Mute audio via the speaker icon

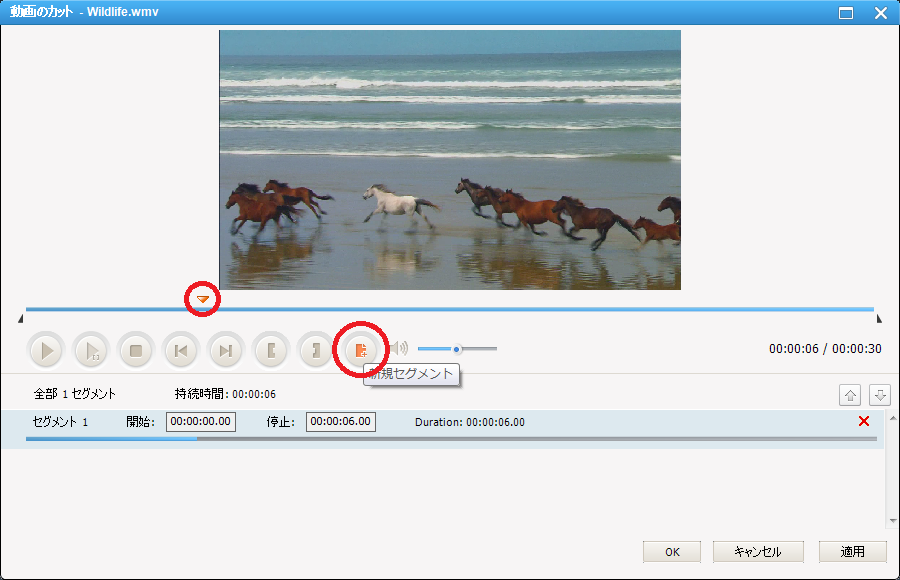click(x=400, y=348)
